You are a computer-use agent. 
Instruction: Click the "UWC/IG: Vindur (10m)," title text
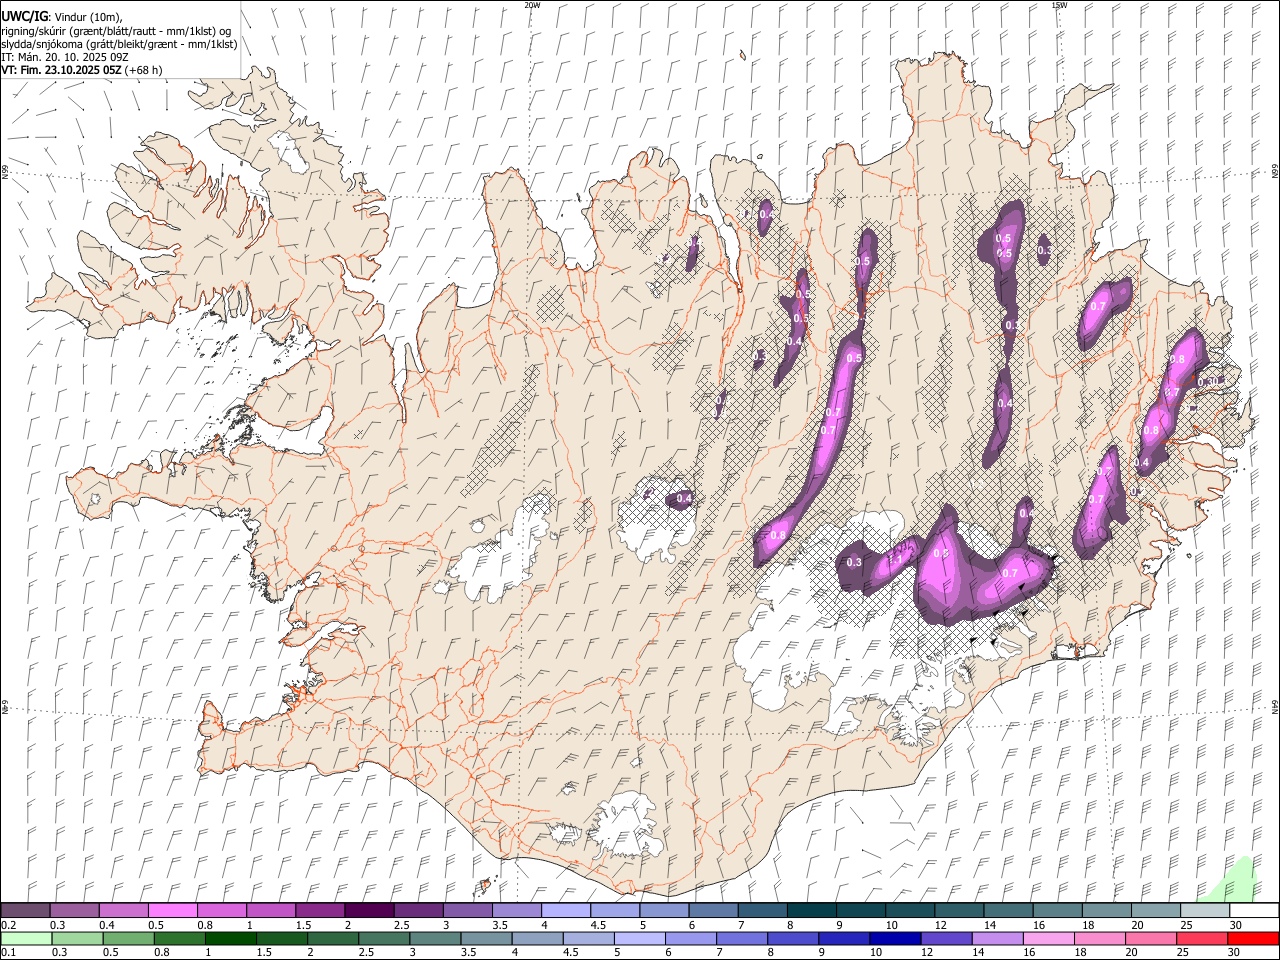61,16
